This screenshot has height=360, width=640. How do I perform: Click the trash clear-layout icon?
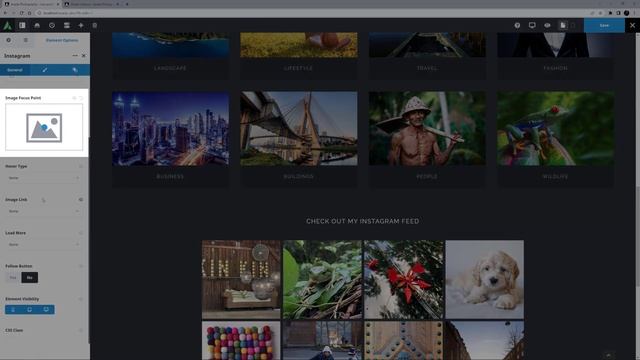[x=95, y=25]
